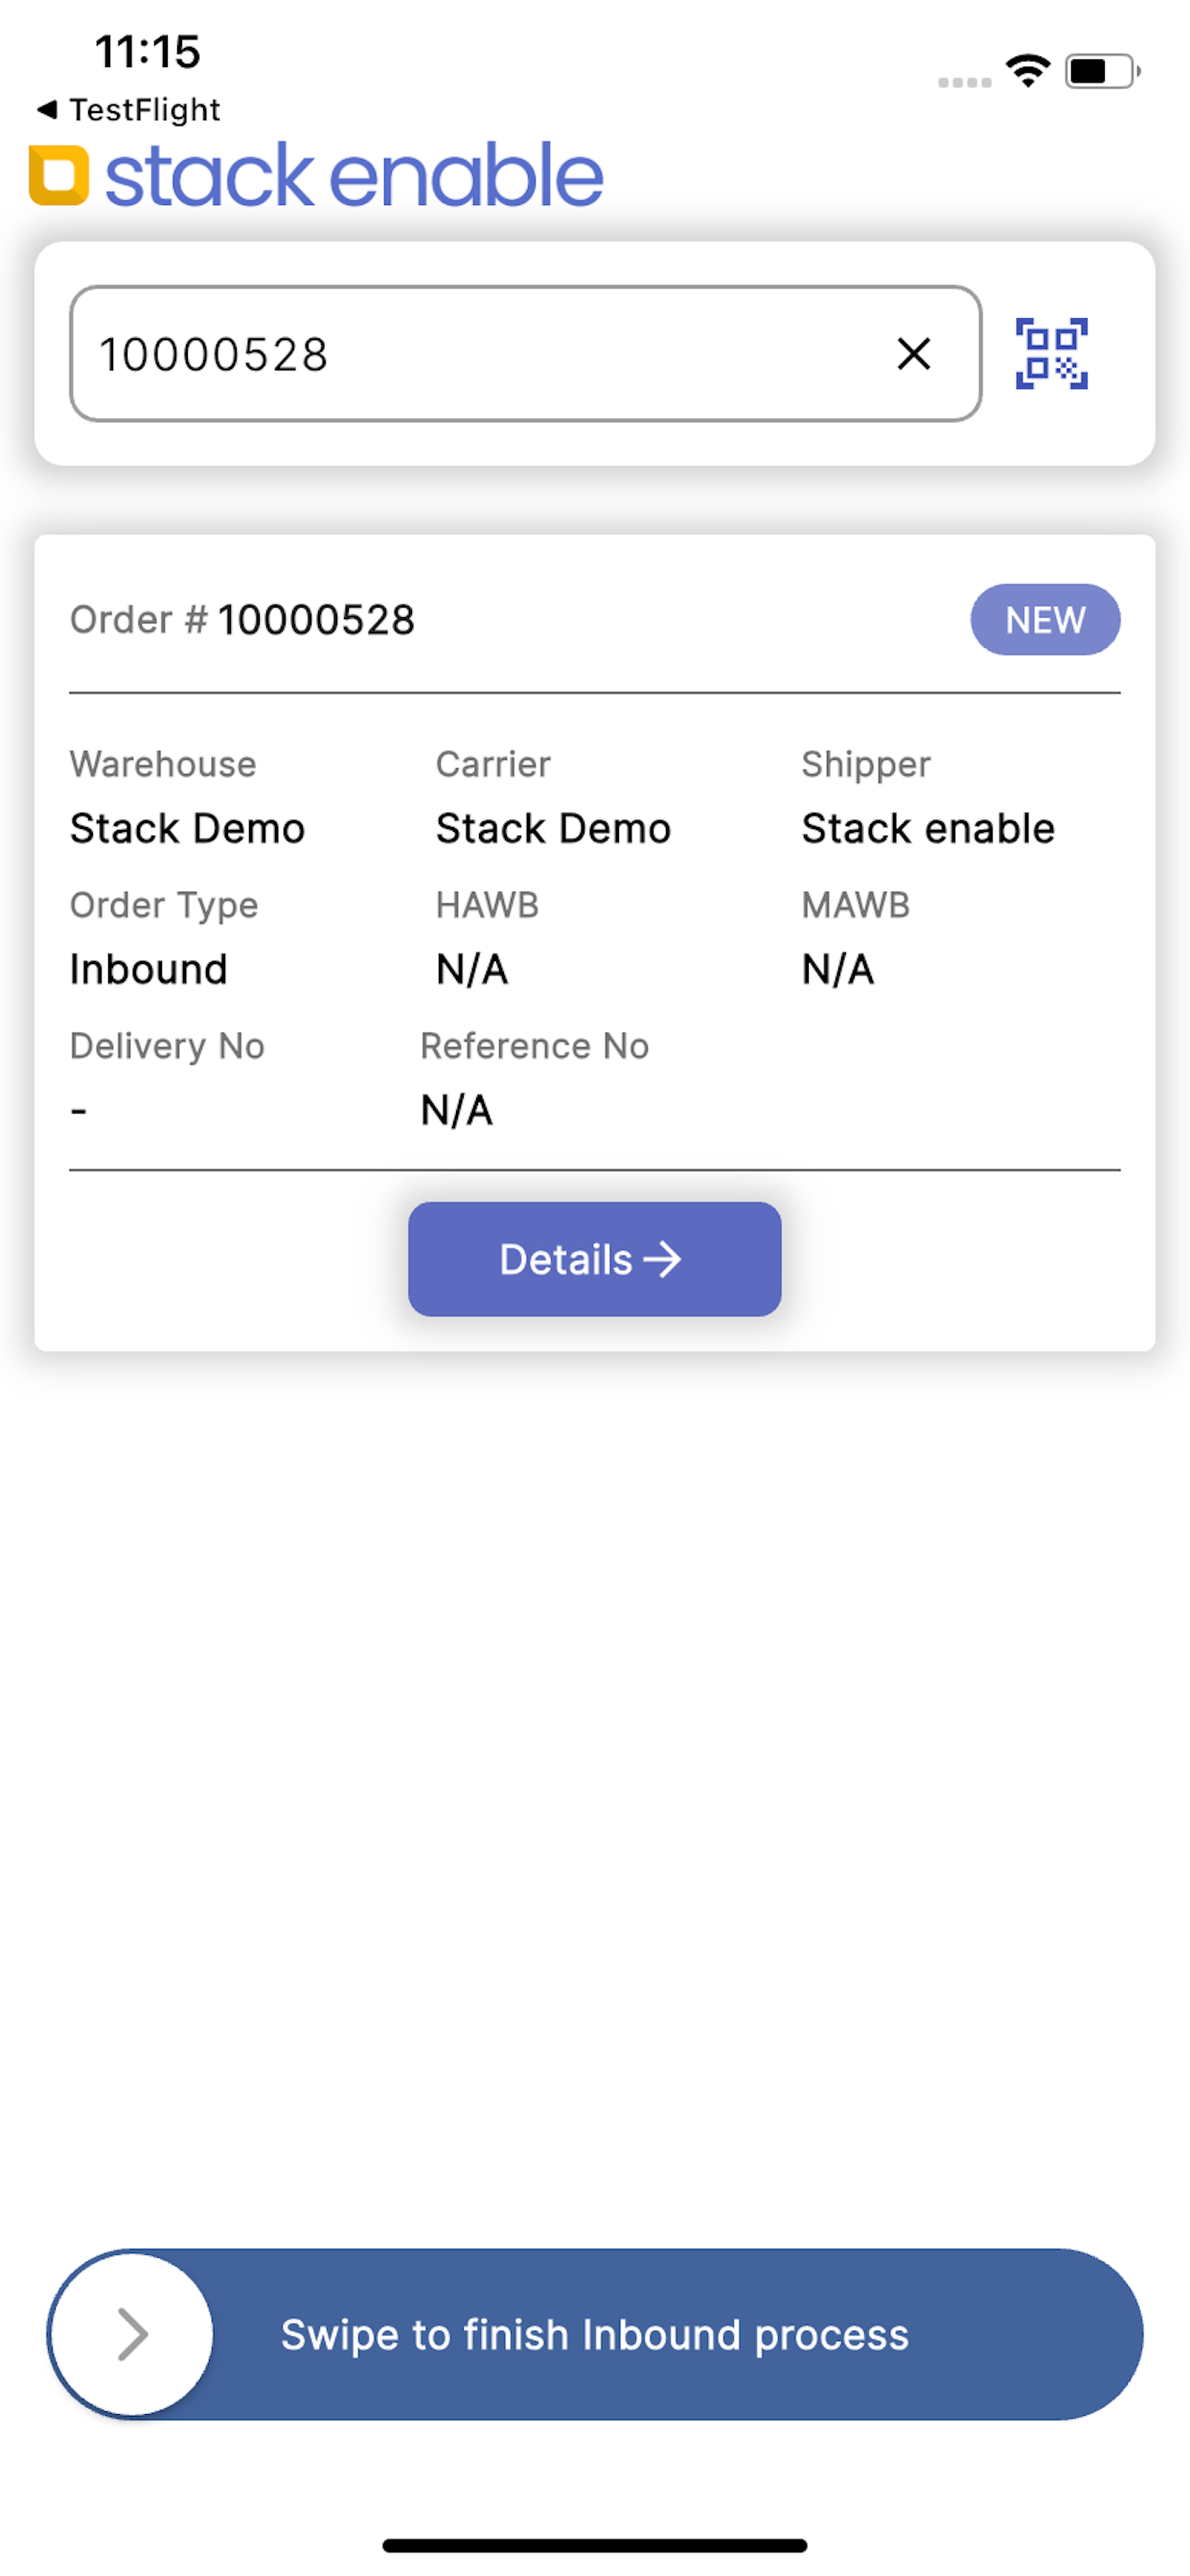Viewport: 1190px width, 2576px height.
Task: Open order Details
Action: pos(594,1258)
